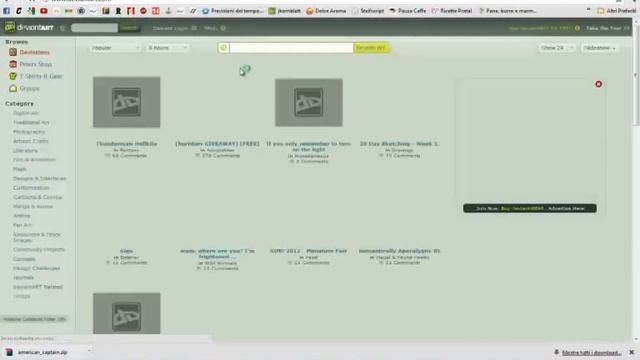The width and height of the screenshot is (640, 360).
Task: Open the '[Random GIVEAWAY] [FREE]' deviation title
Action: point(217,144)
